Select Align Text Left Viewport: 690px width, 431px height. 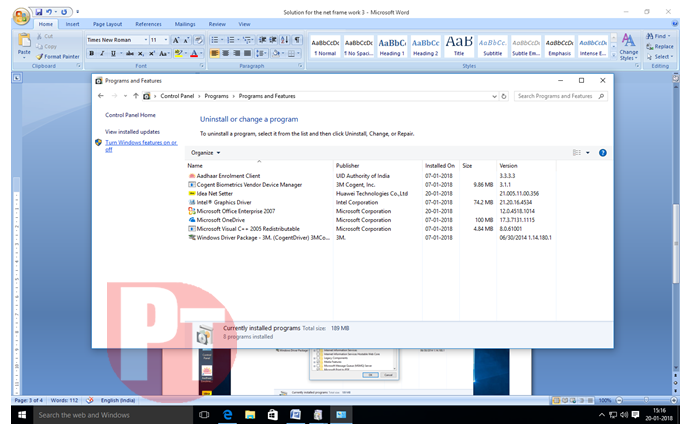tap(215, 53)
